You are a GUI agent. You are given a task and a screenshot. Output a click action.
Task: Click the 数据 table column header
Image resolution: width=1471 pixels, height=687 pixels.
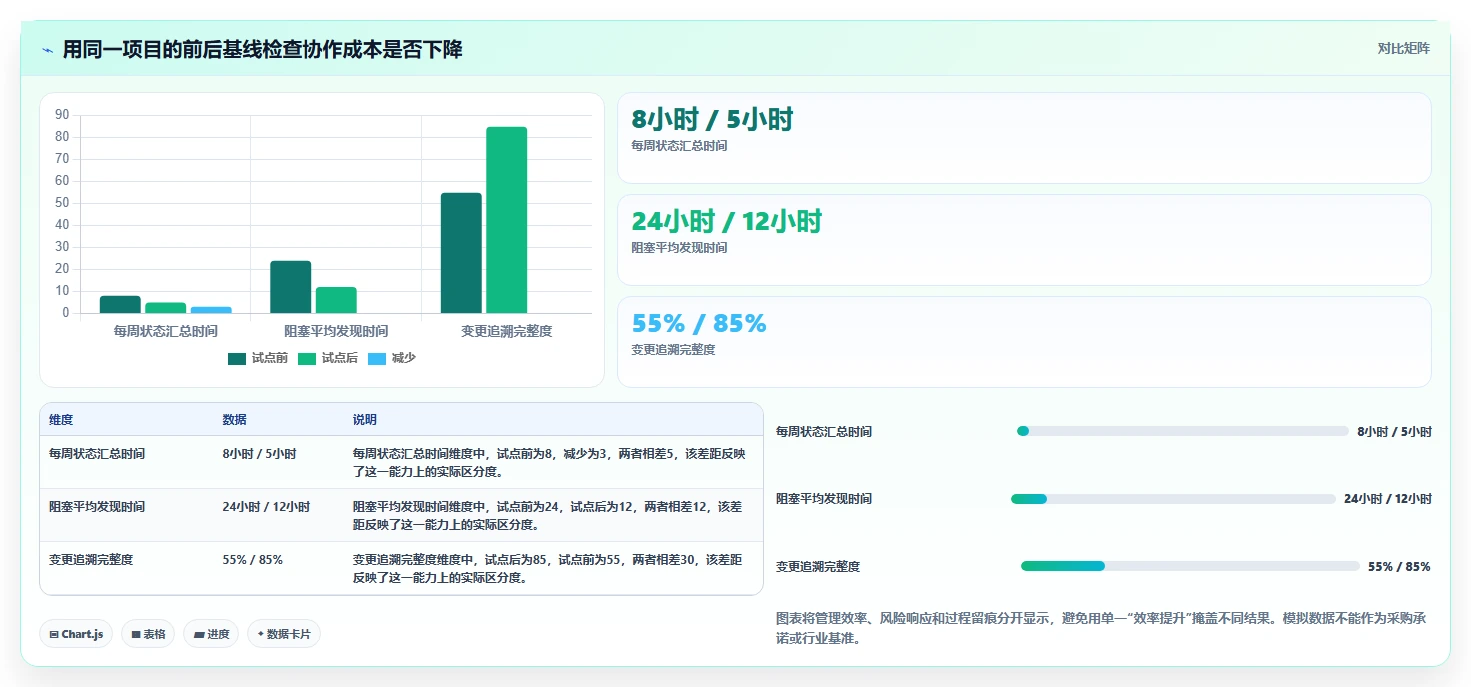click(234, 420)
